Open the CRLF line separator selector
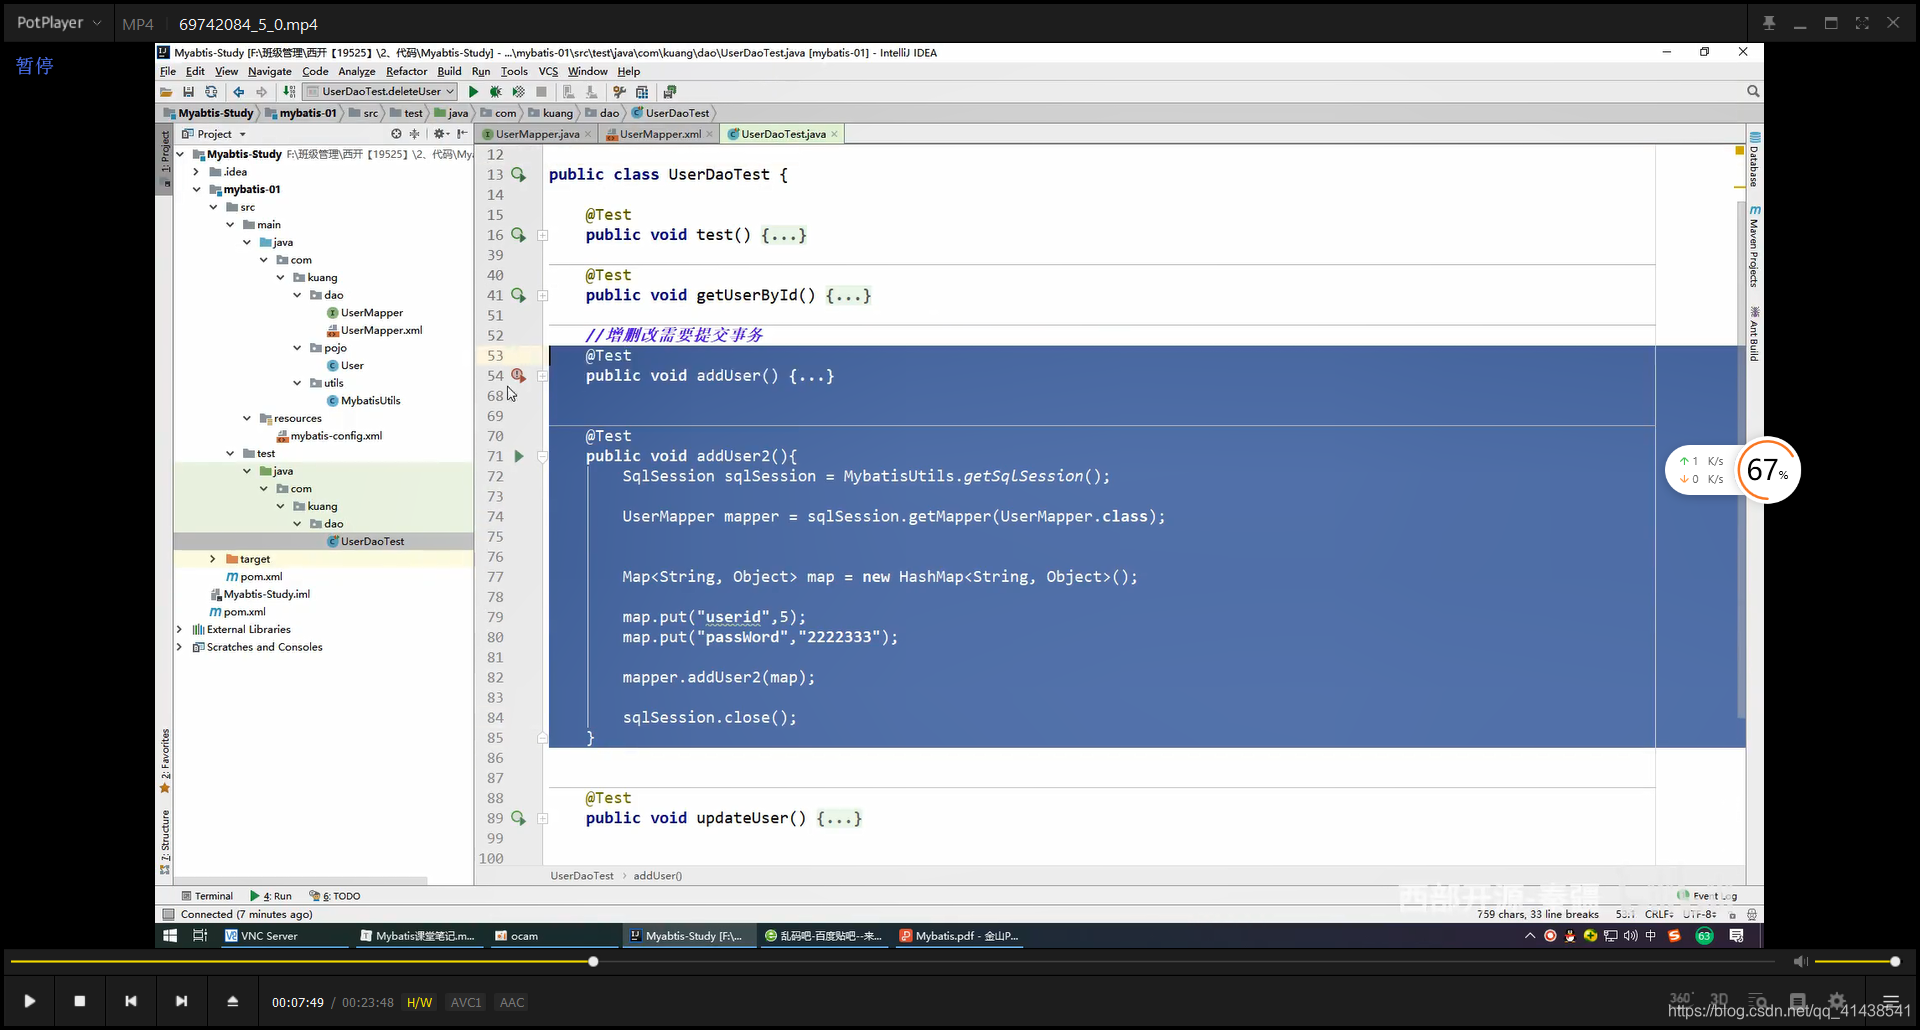The image size is (1920, 1030). tap(1659, 915)
